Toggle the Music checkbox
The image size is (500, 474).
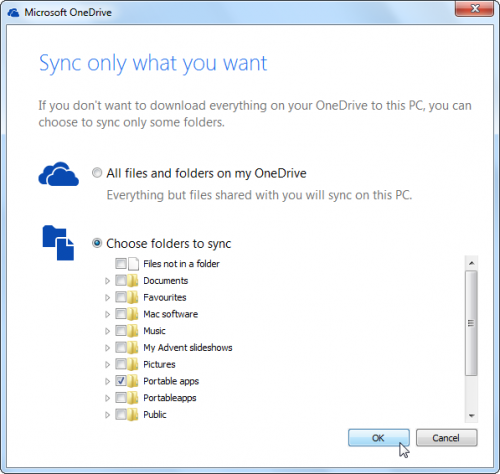121,331
